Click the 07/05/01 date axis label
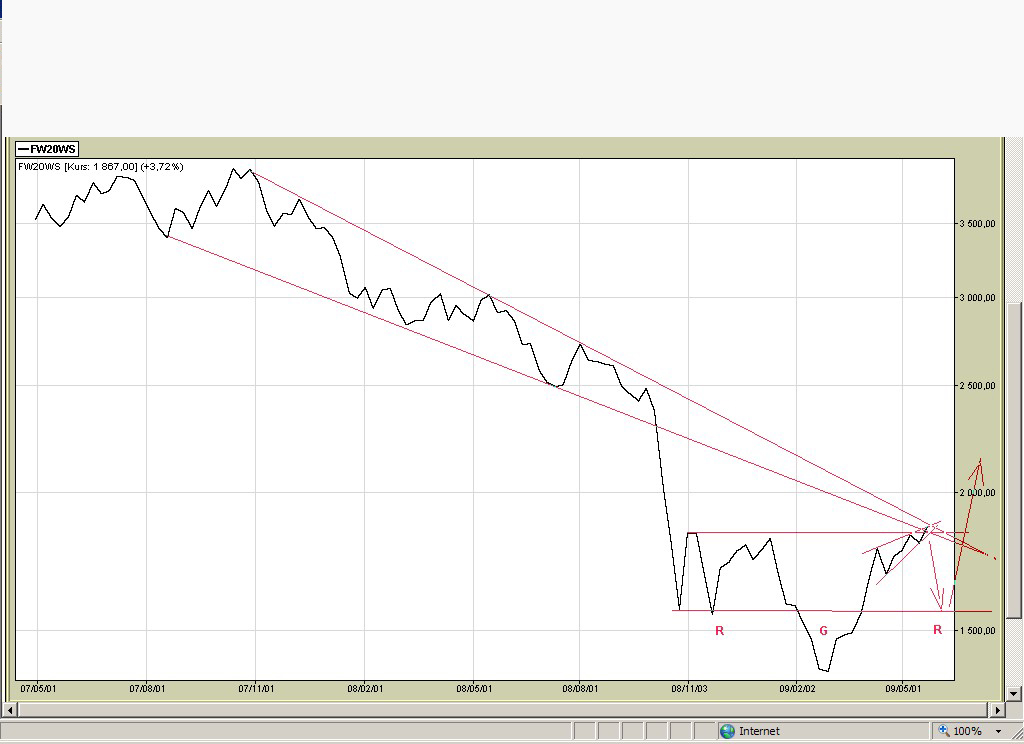 38,688
